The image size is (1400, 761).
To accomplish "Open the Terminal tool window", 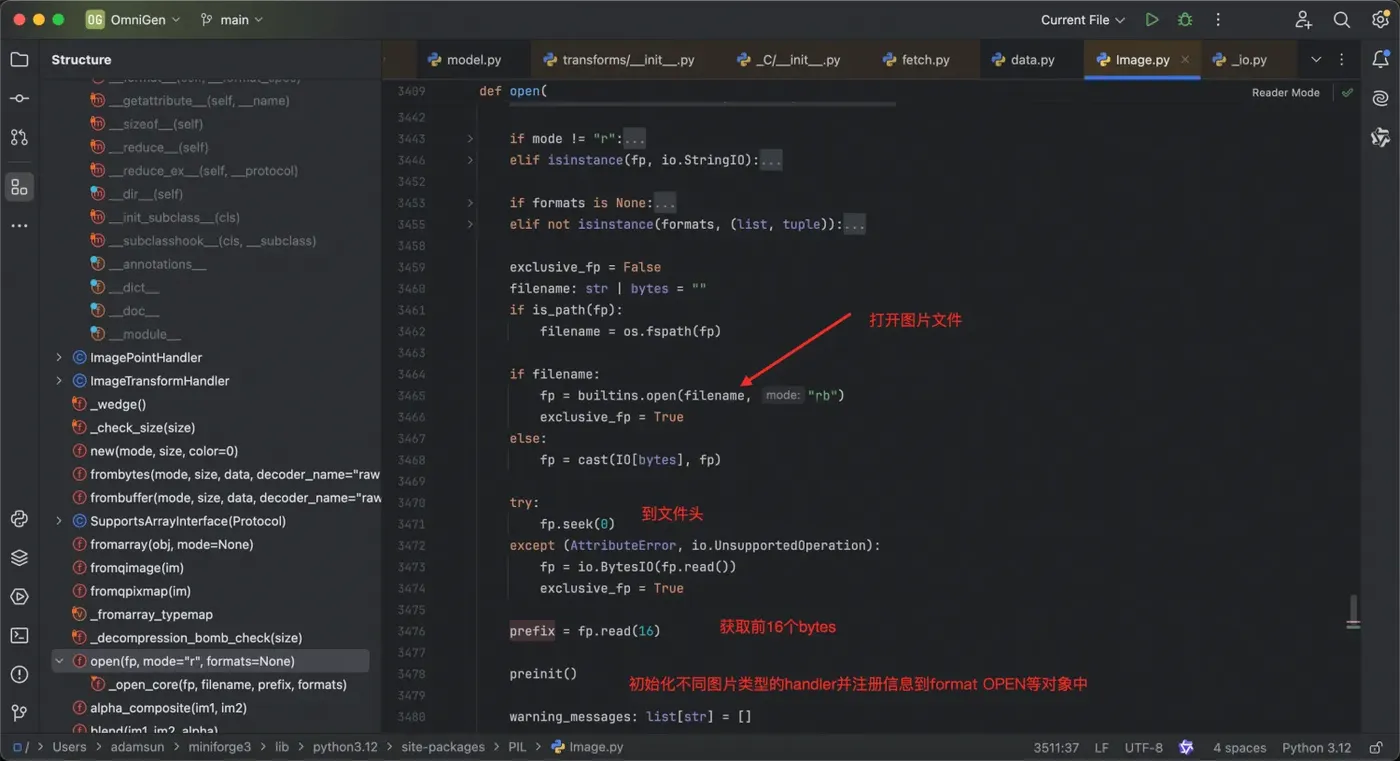I will [x=19, y=636].
